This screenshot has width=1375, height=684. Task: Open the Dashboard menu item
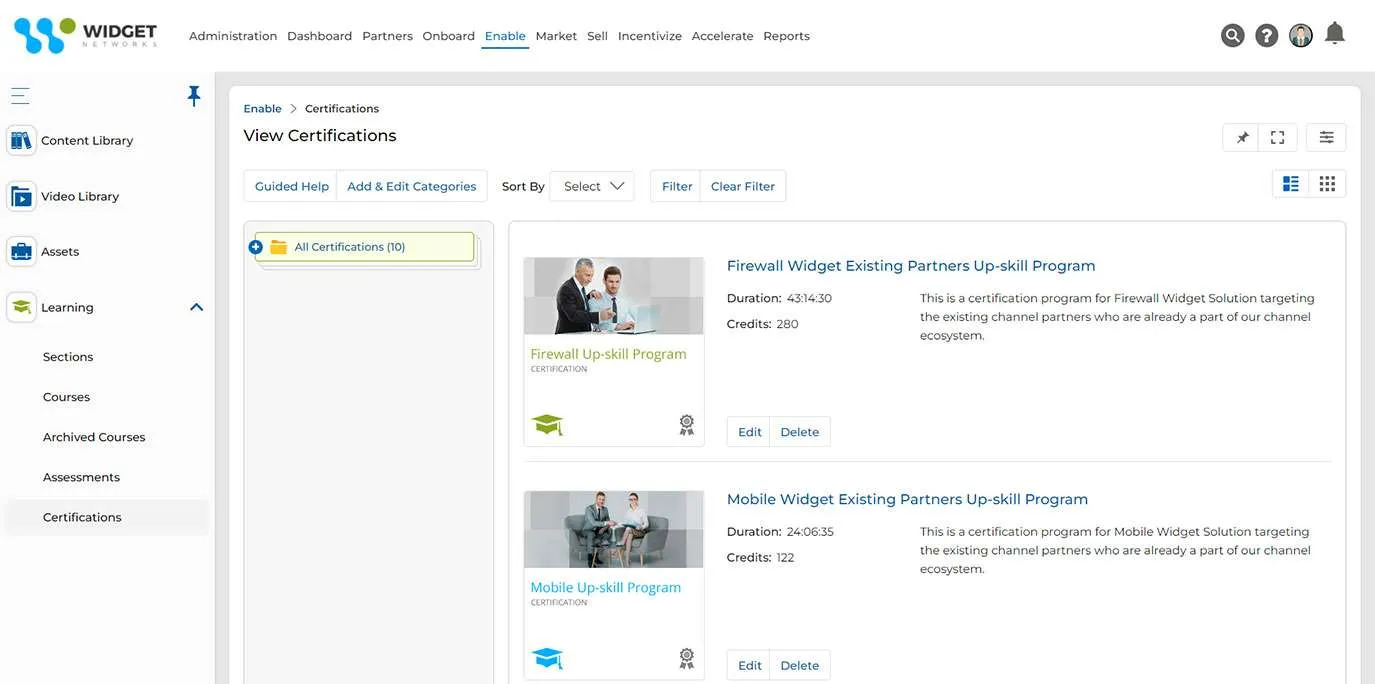pos(319,35)
